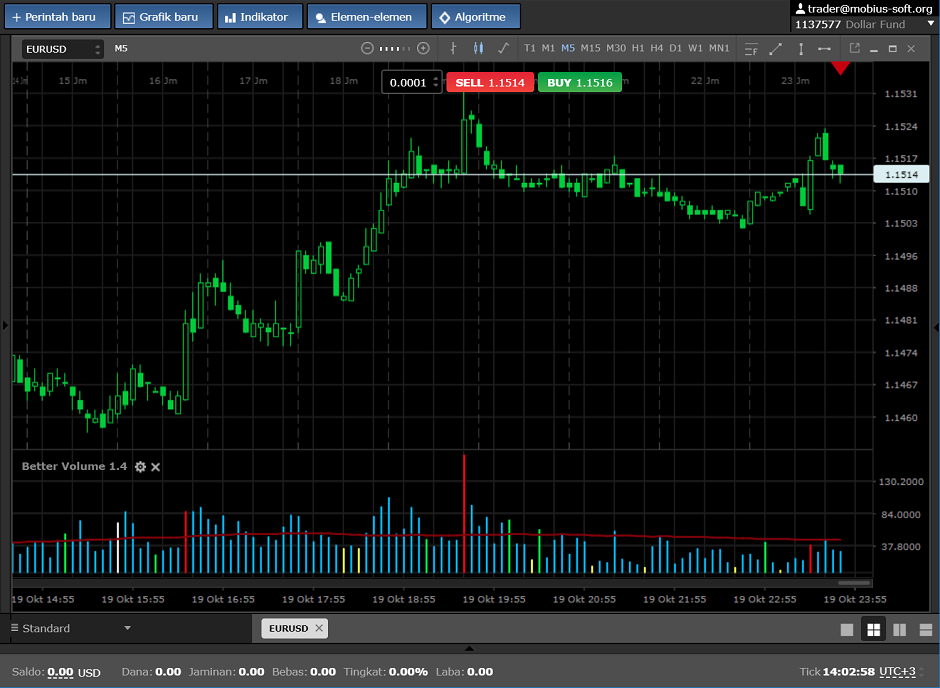Click Grafik baru button

[164, 17]
